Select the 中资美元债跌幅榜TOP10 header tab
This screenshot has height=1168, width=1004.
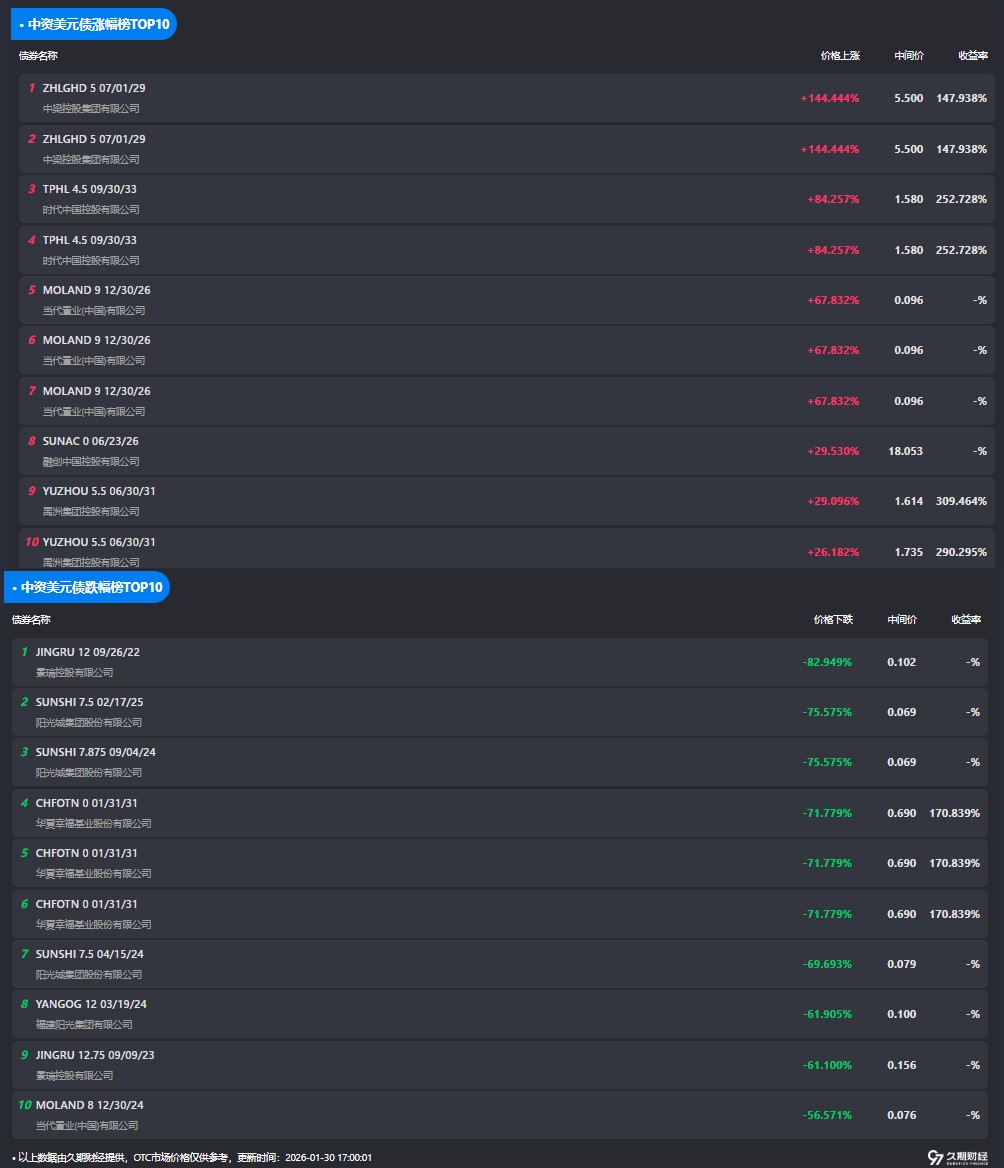pyautogui.click(x=90, y=587)
